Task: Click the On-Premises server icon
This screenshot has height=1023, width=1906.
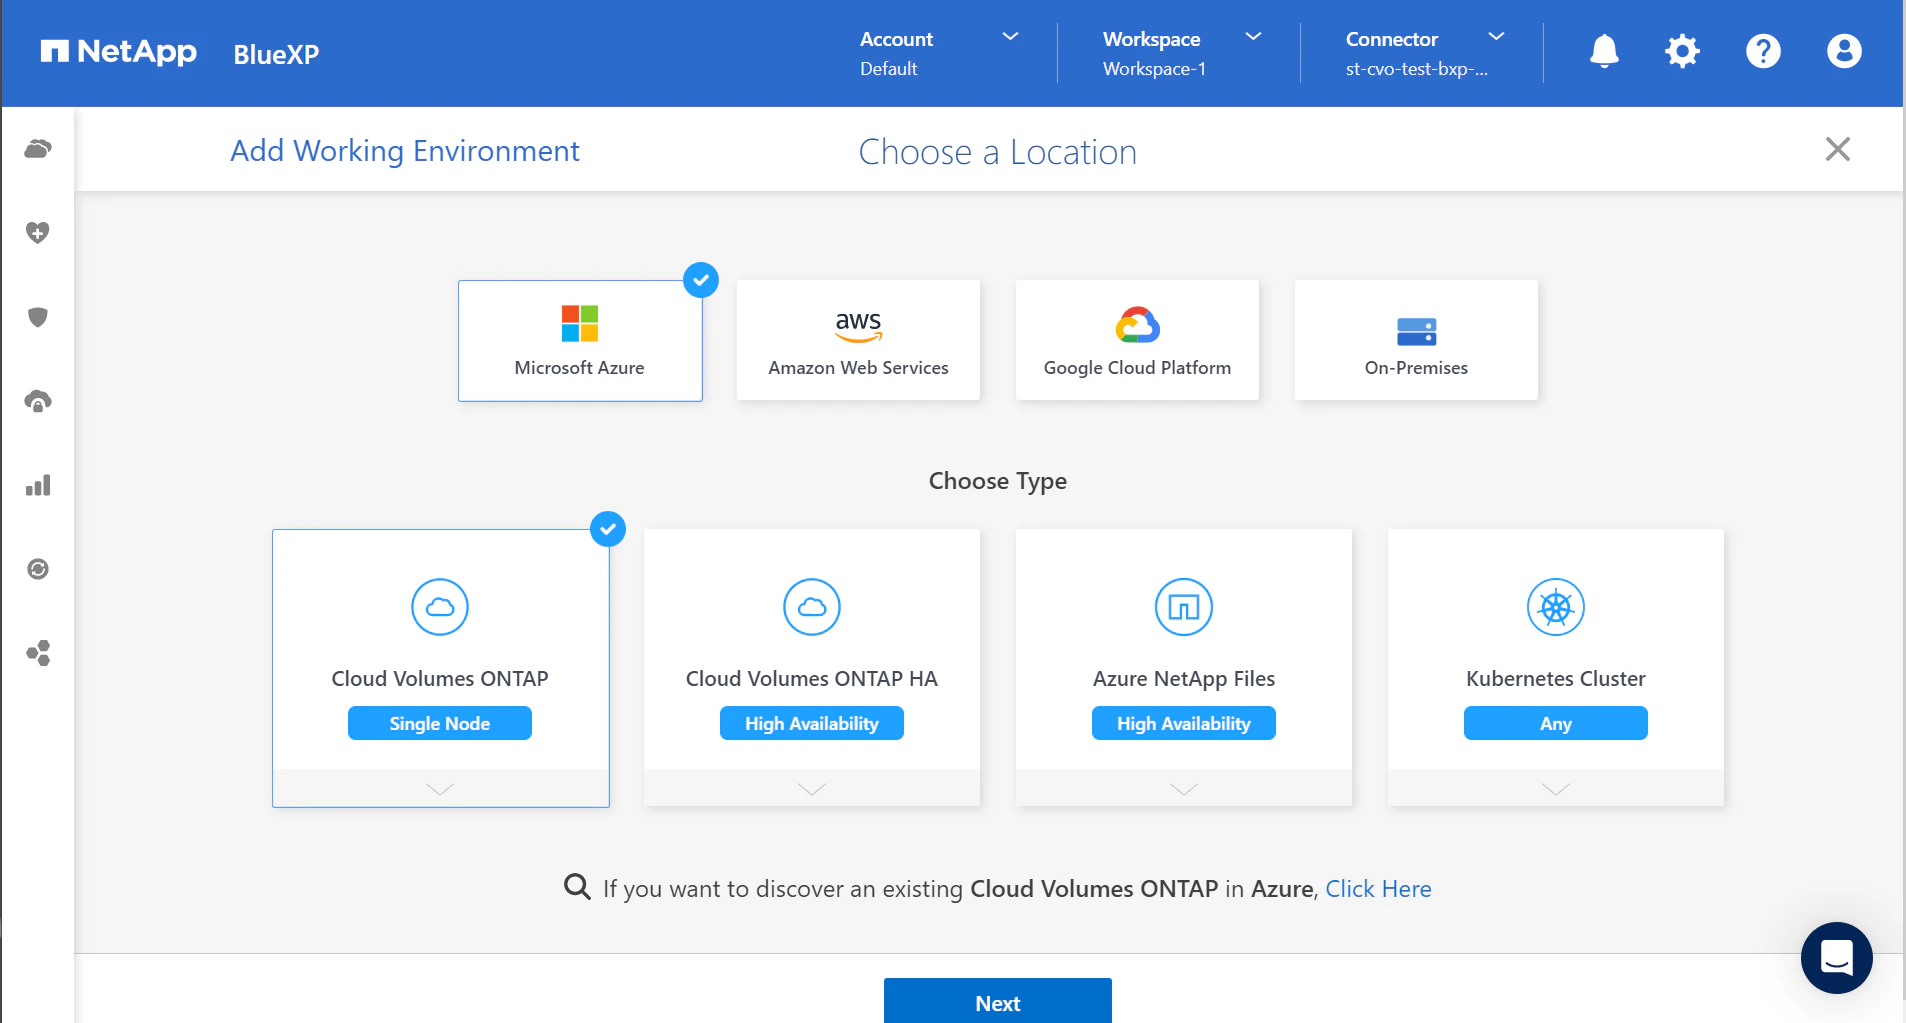Action: pyautogui.click(x=1416, y=331)
